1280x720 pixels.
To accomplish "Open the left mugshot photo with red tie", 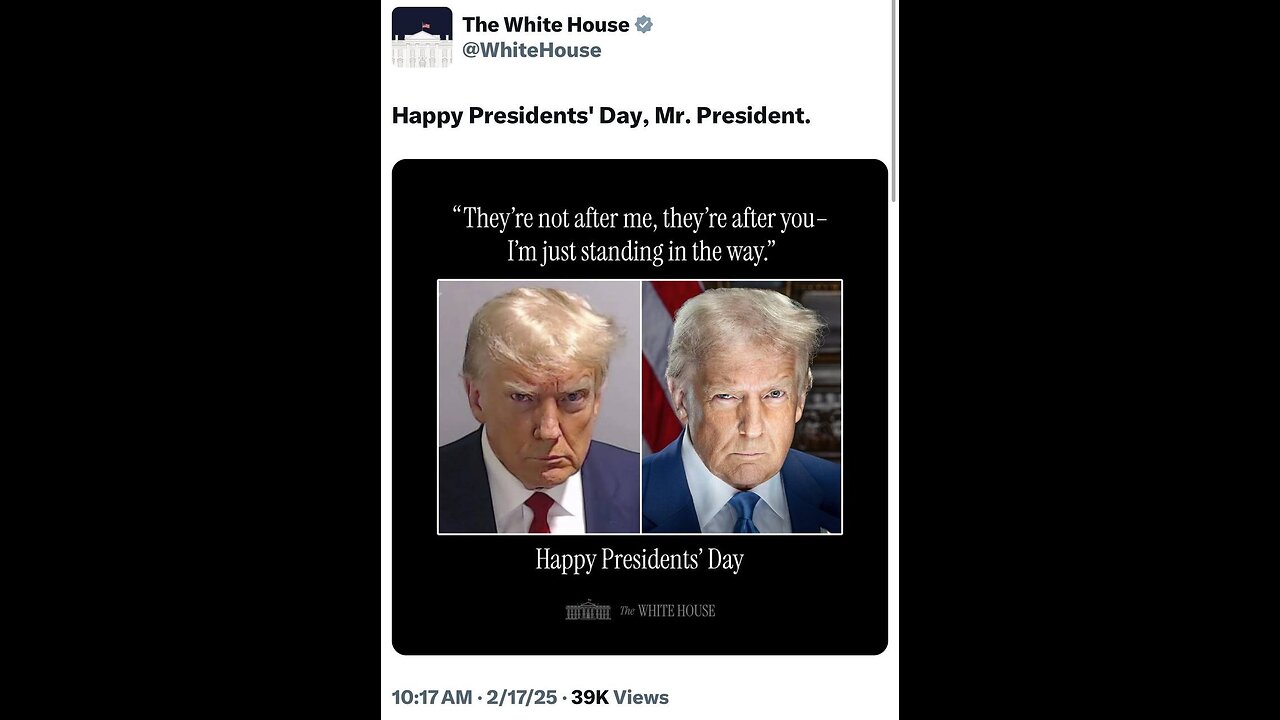I will tap(539, 407).
